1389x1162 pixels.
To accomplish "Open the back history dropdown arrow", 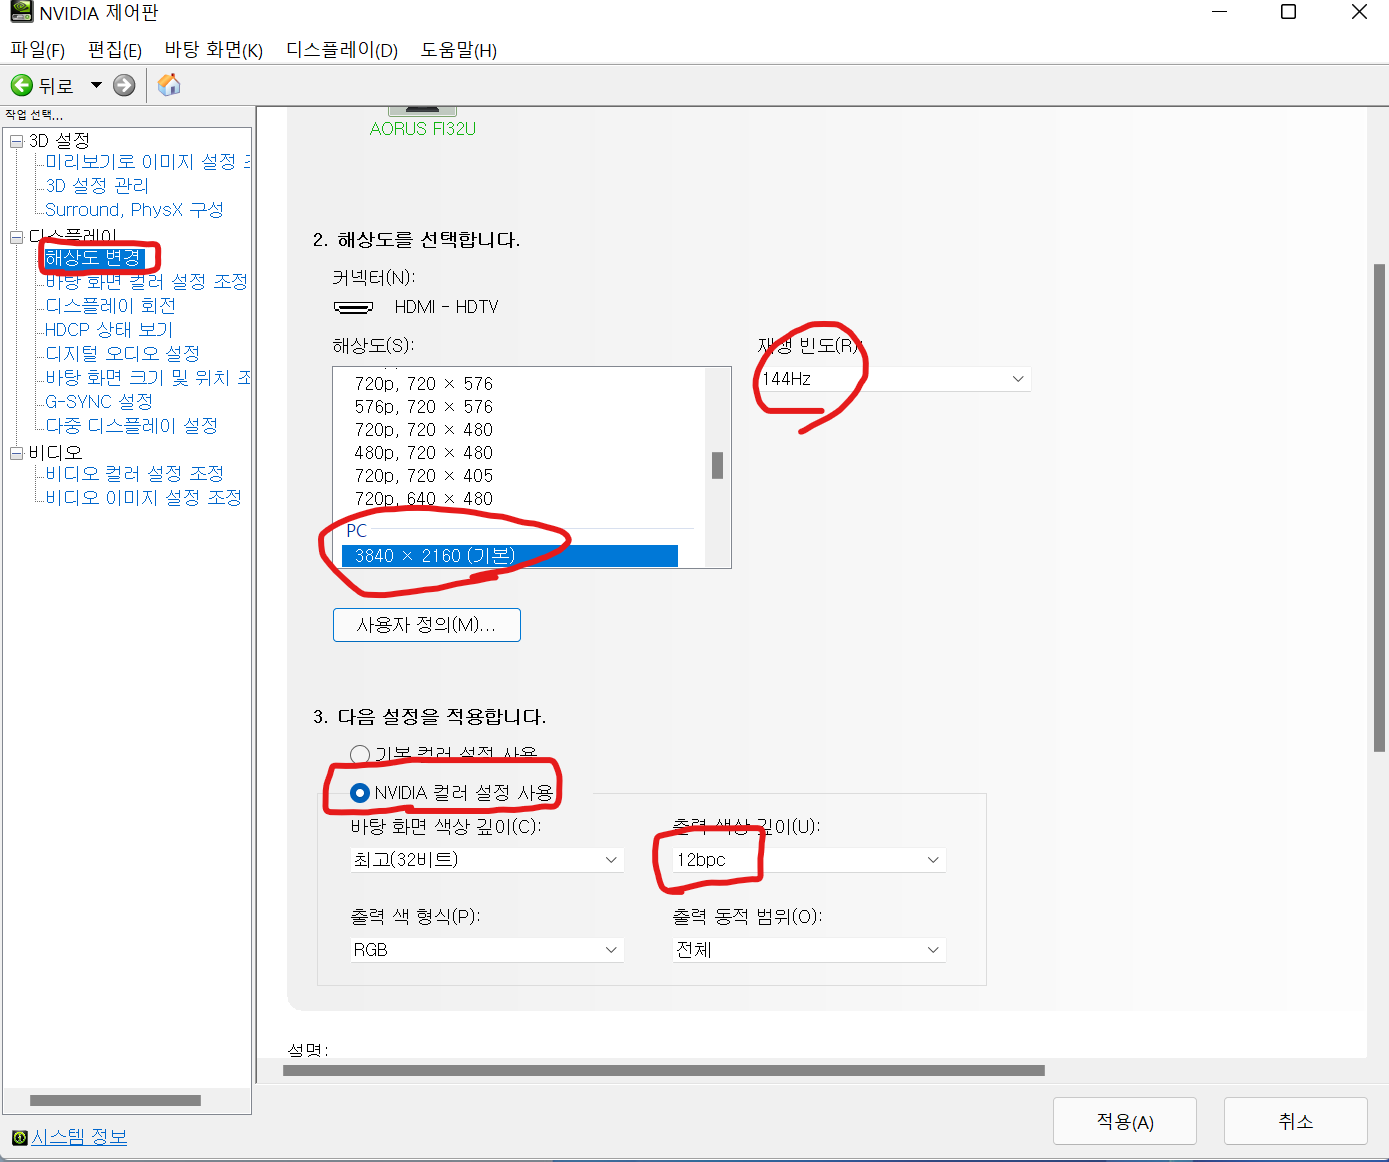I will (x=96, y=85).
